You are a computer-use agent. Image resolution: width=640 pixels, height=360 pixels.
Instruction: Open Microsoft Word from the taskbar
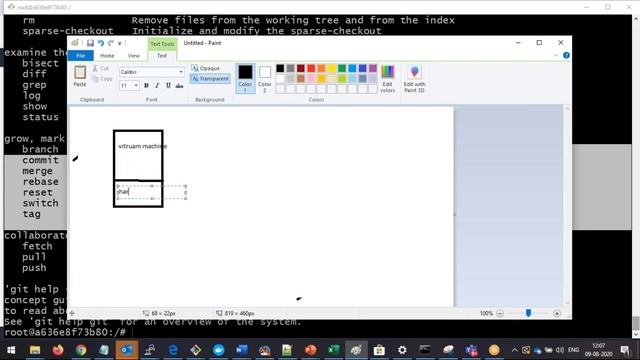click(241, 350)
